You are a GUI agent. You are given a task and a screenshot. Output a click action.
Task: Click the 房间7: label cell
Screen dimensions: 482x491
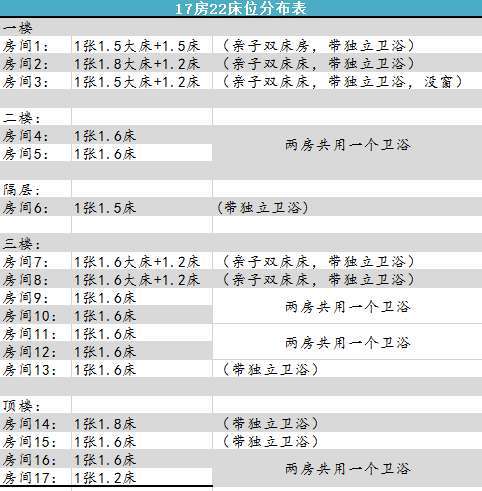[35, 261]
